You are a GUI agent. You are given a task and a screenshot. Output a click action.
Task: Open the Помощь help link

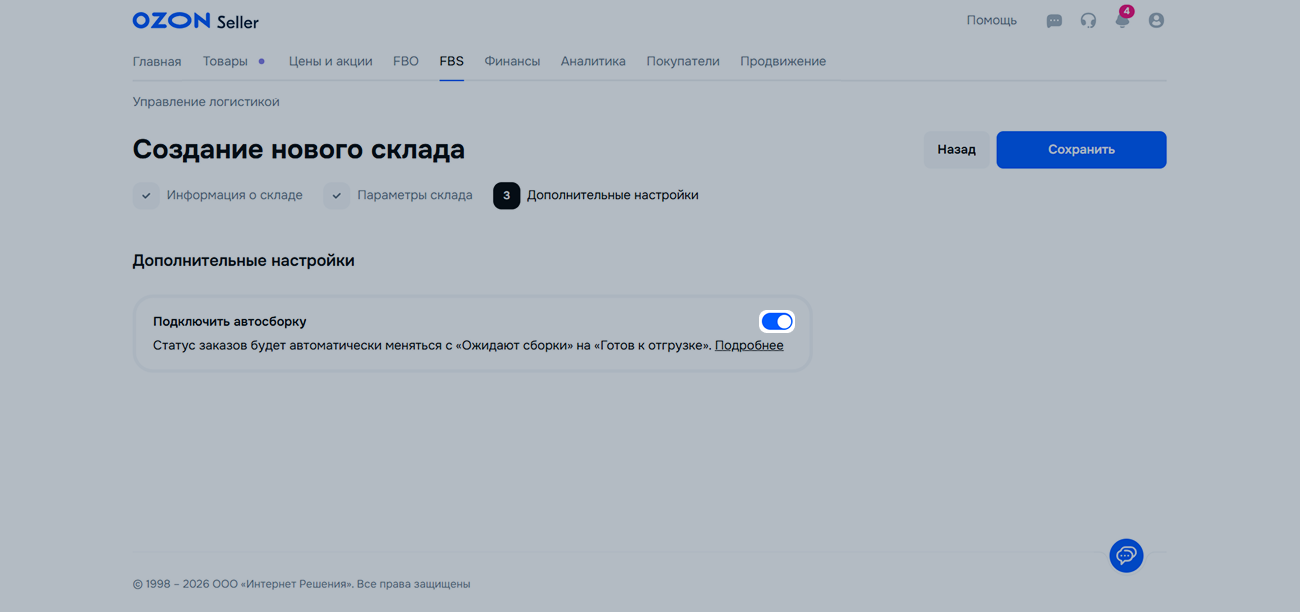coord(991,21)
